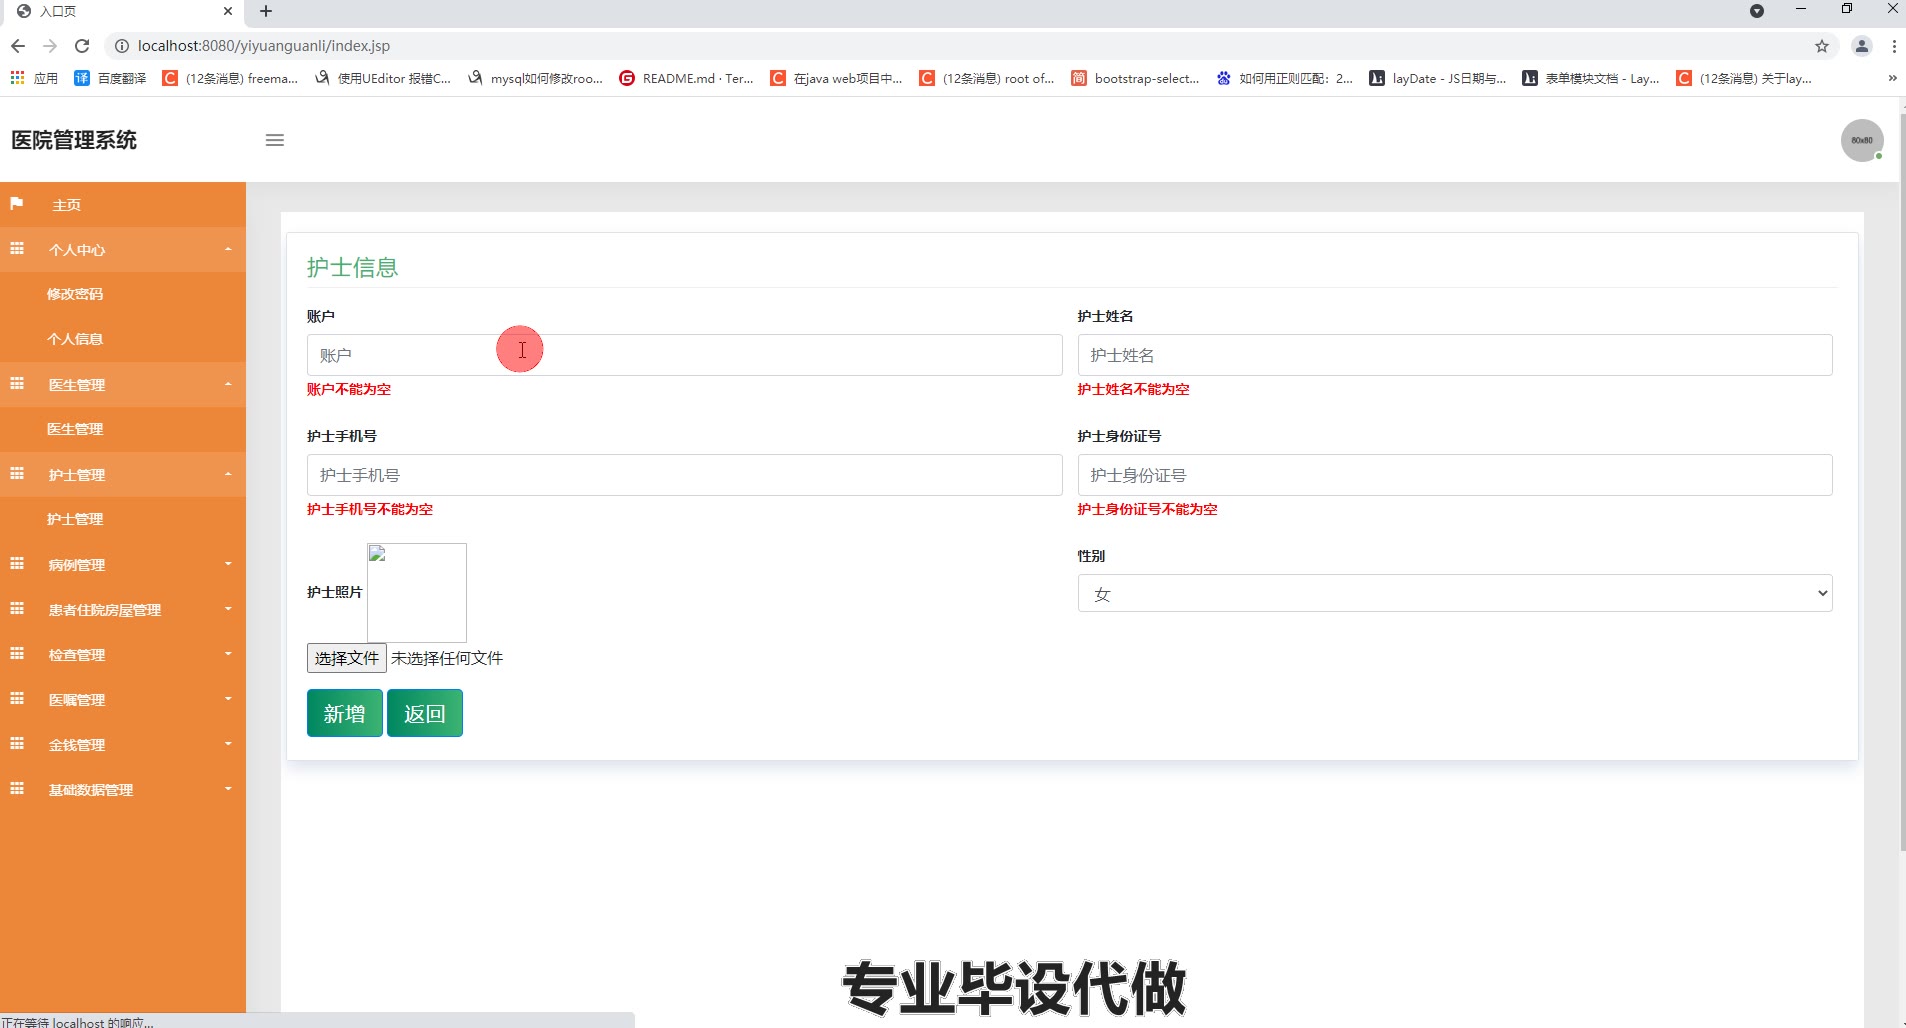Click grid icon next to 基础数据管理

17,789
